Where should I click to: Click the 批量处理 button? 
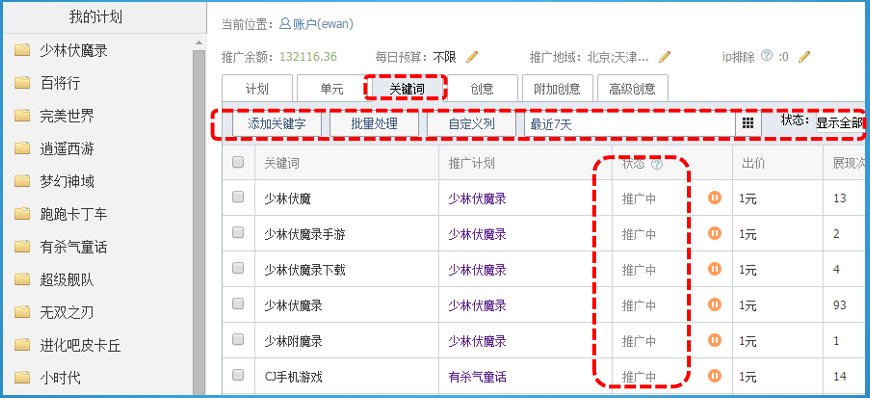[x=374, y=124]
